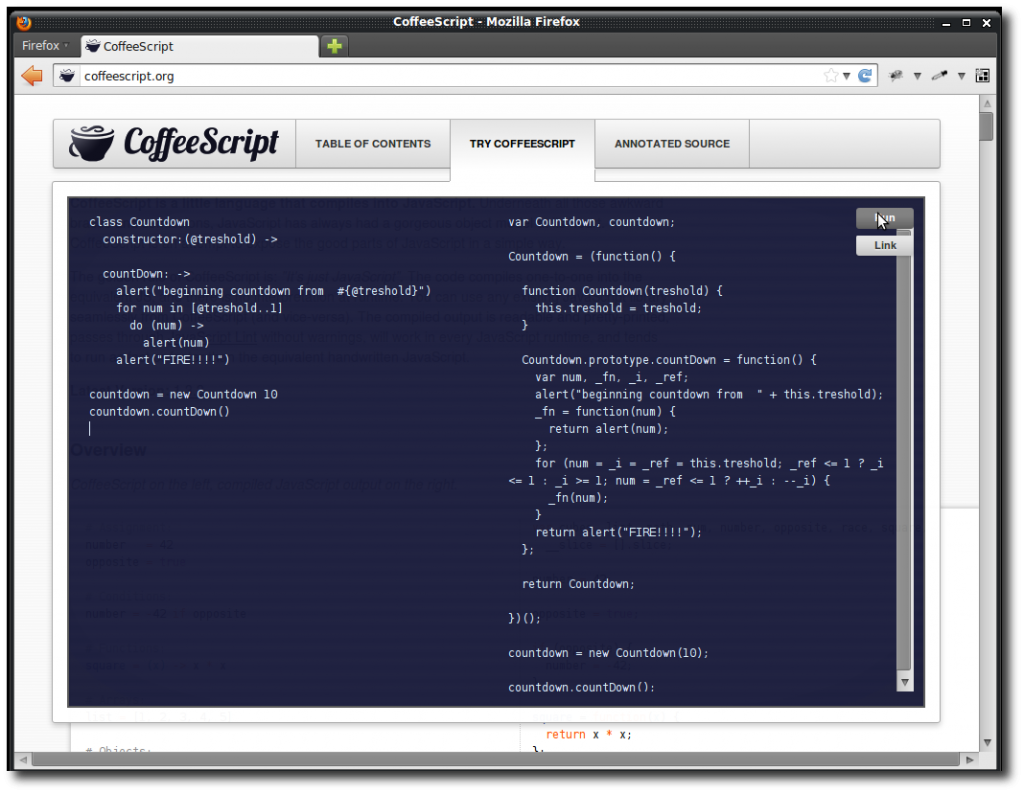Go back using the orange back arrow
The width and height of the screenshot is (1024, 793).
pos(30,75)
